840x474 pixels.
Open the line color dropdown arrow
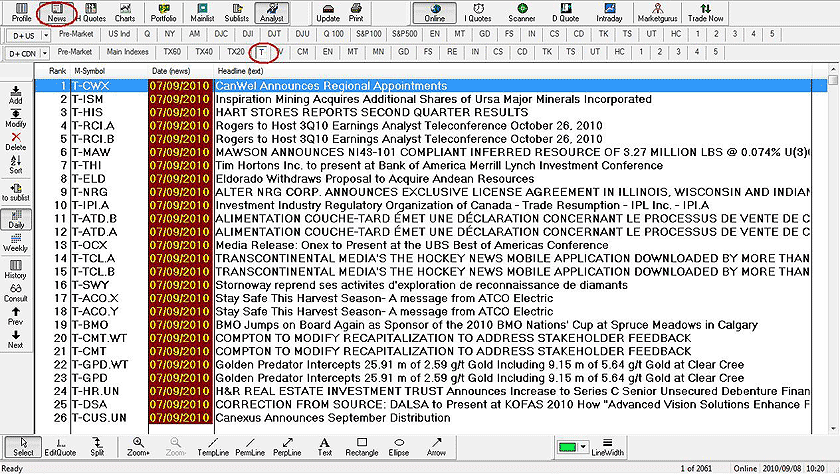583,447
